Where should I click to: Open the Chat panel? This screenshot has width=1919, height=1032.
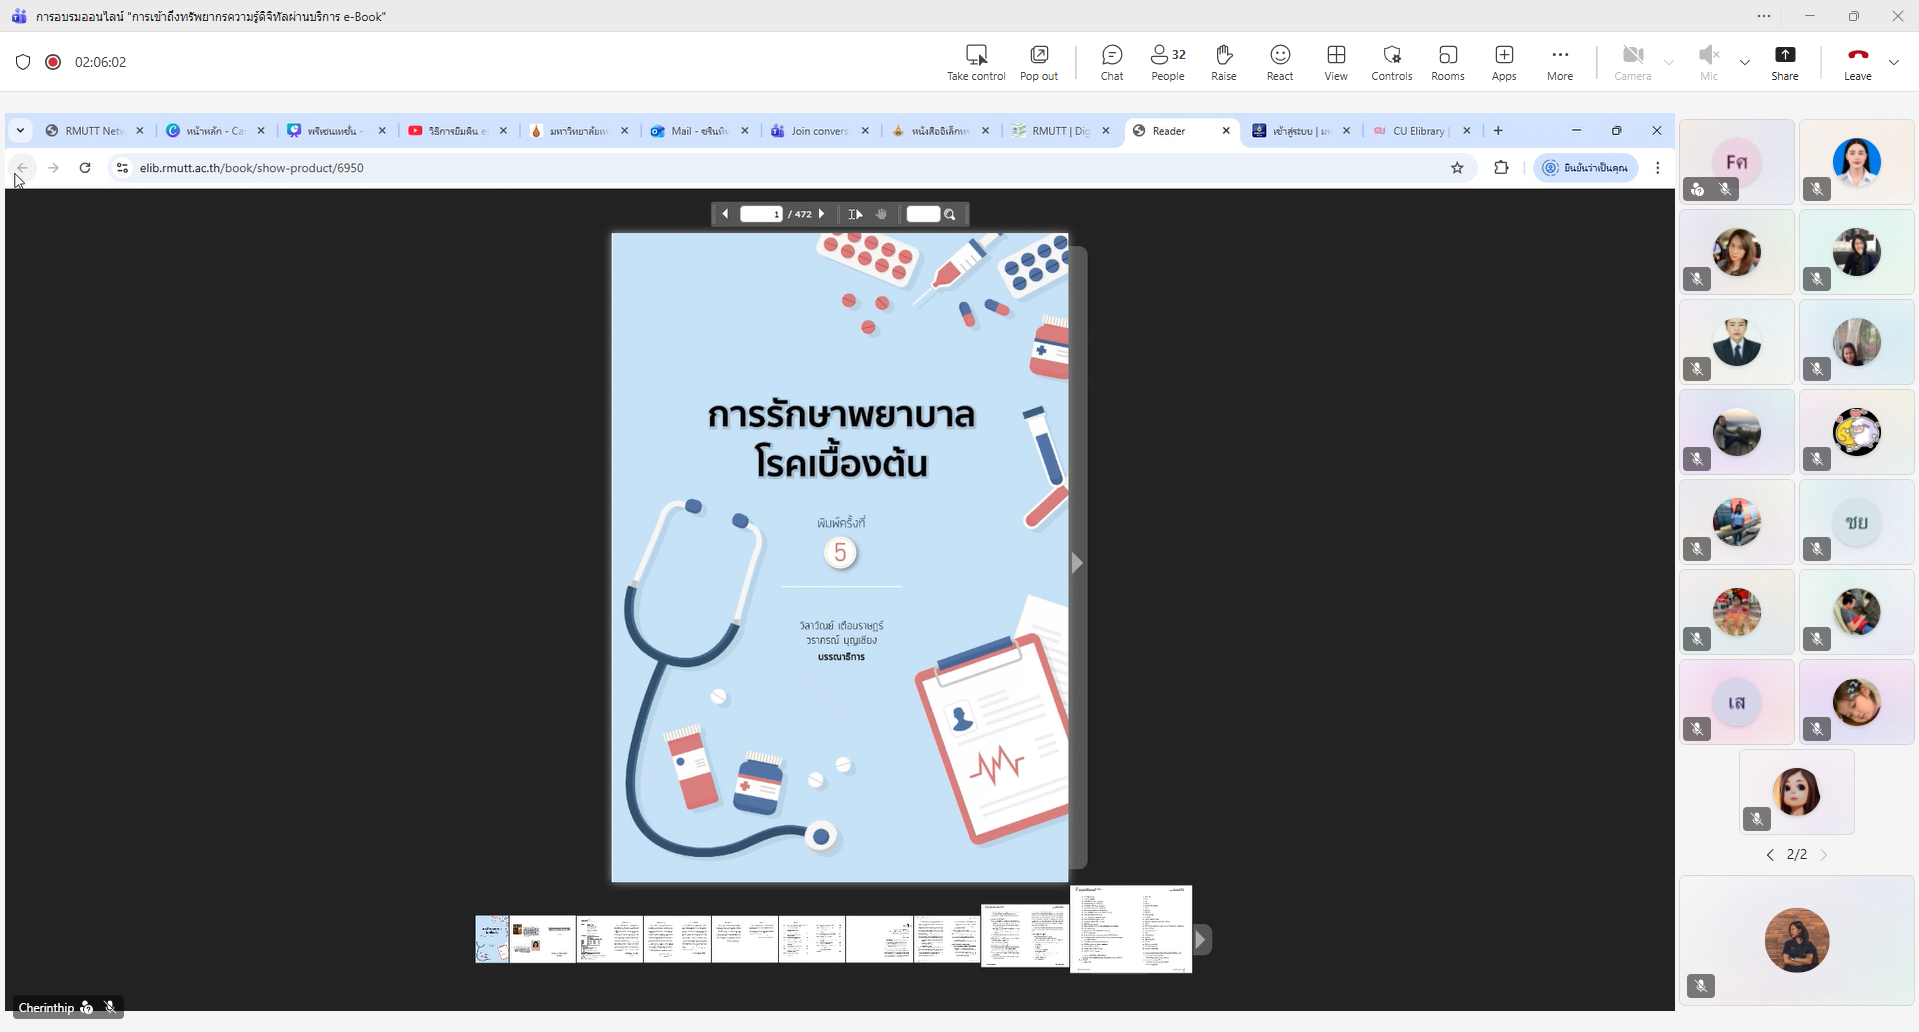click(x=1111, y=62)
